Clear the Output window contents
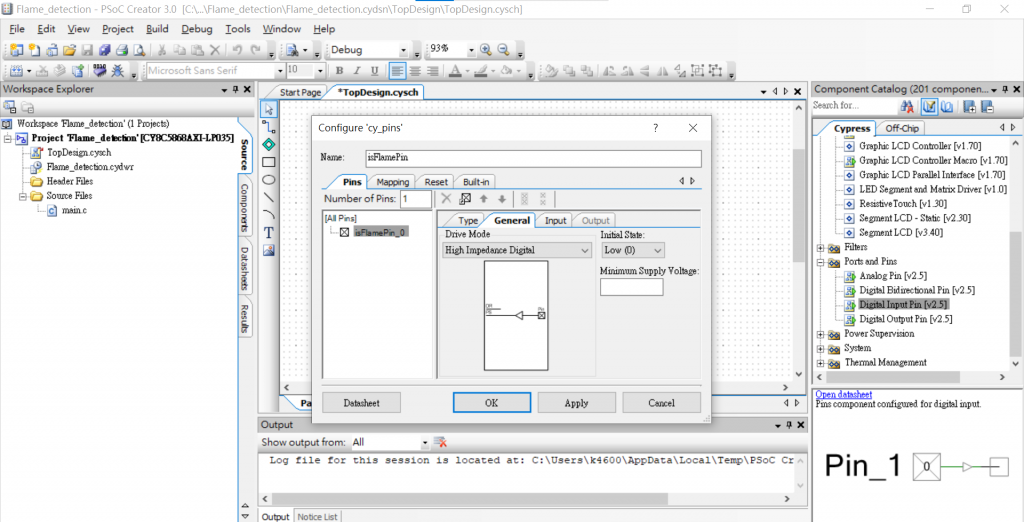 tap(440, 442)
